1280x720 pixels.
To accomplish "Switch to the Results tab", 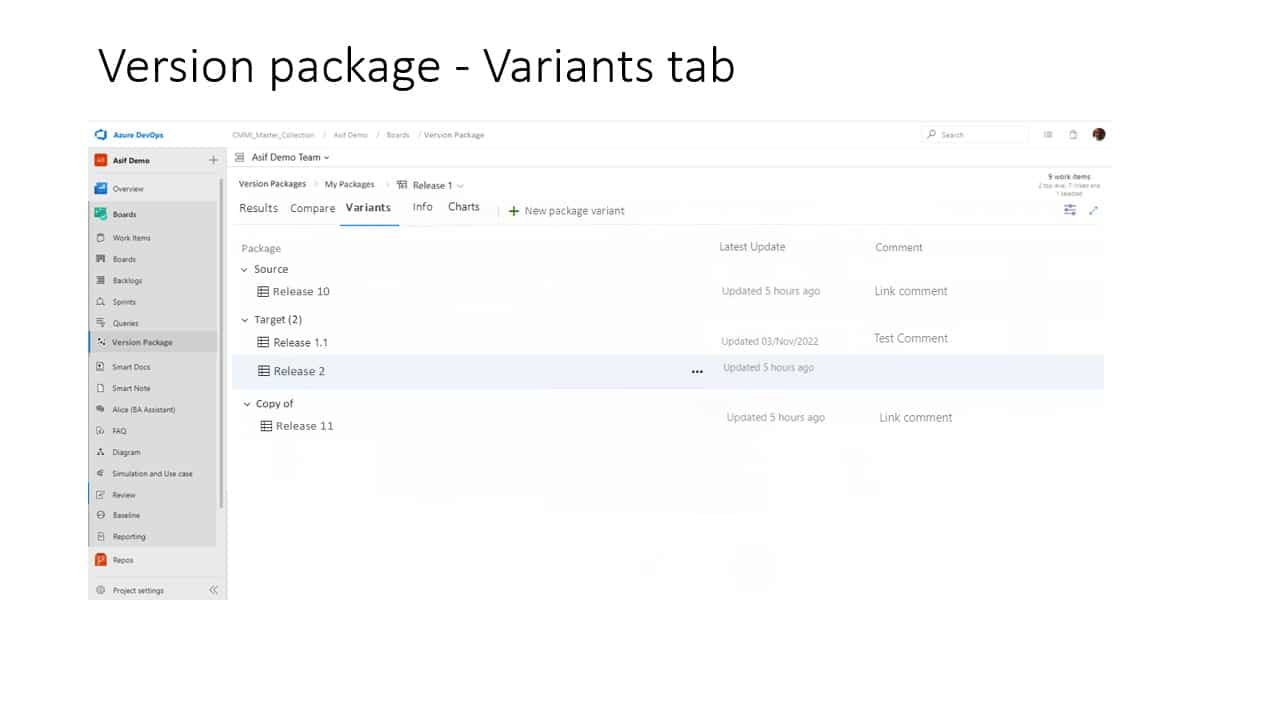I will [x=258, y=208].
